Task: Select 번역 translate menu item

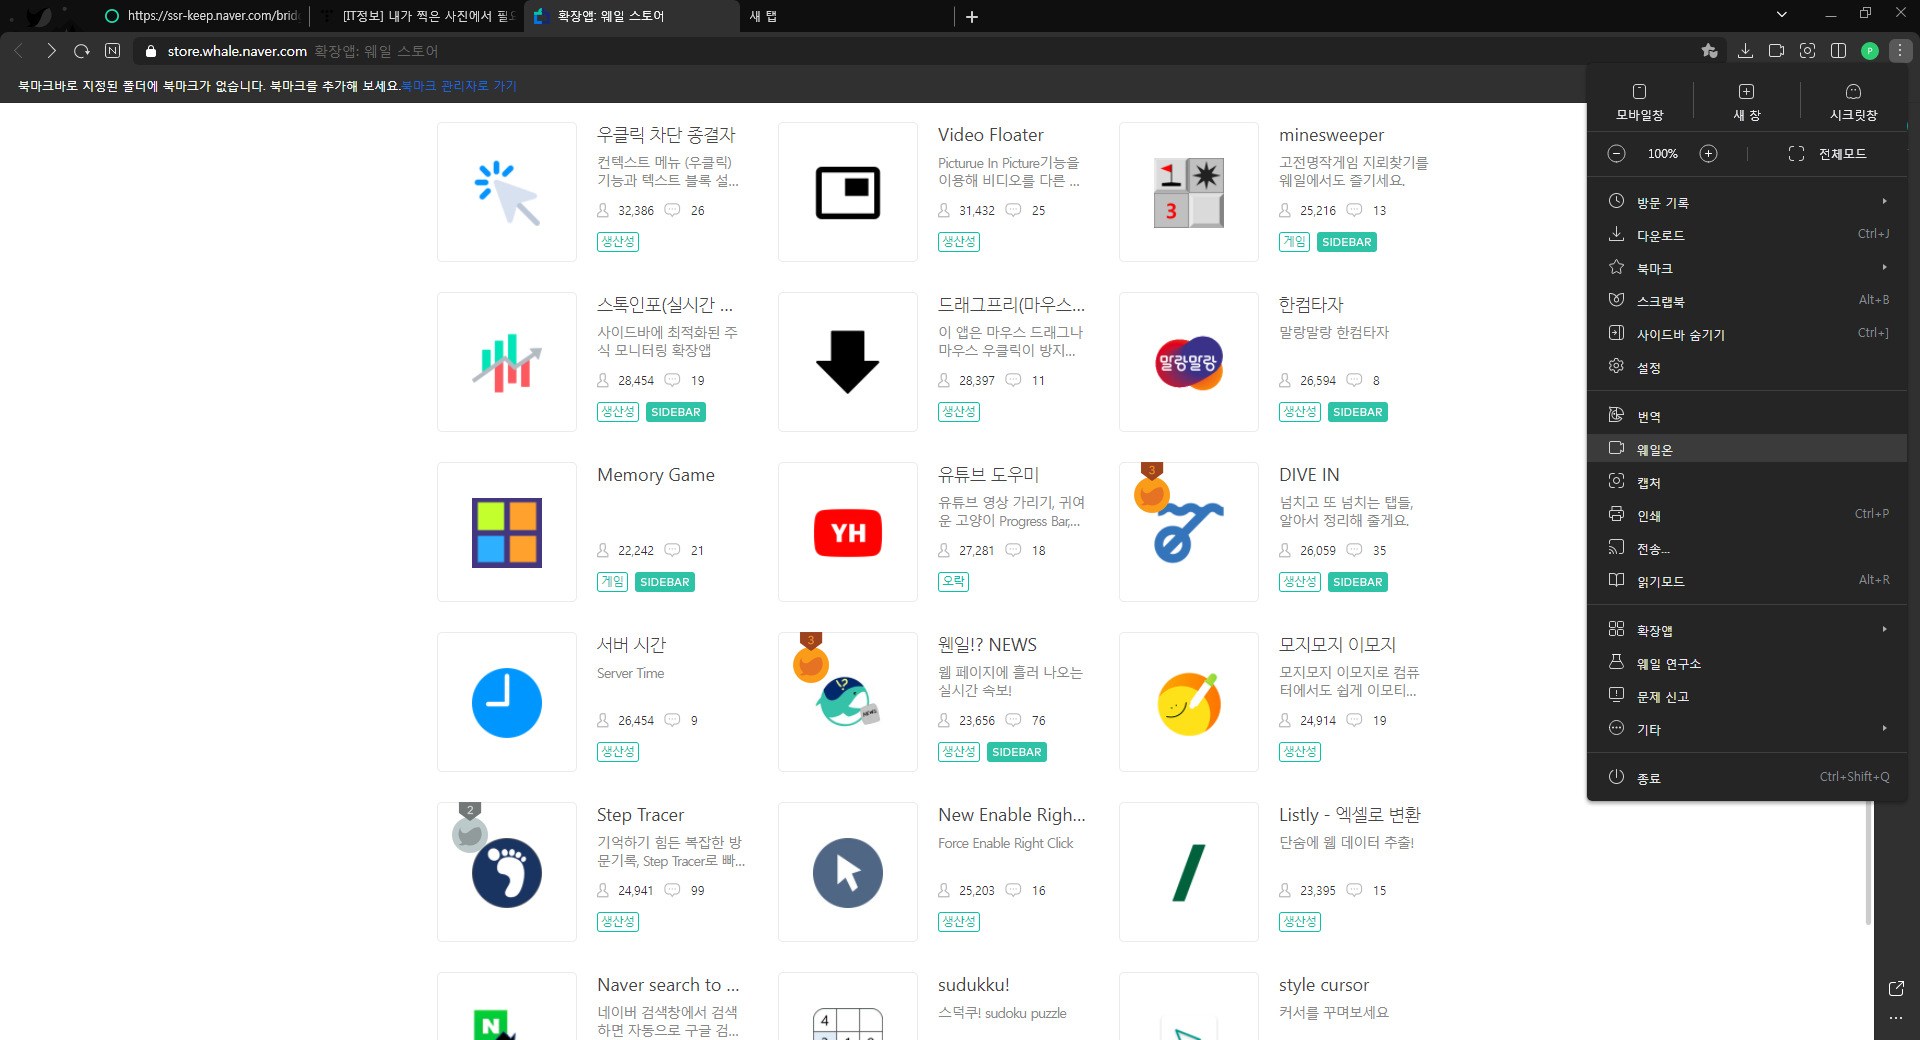Action: (x=1747, y=416)
